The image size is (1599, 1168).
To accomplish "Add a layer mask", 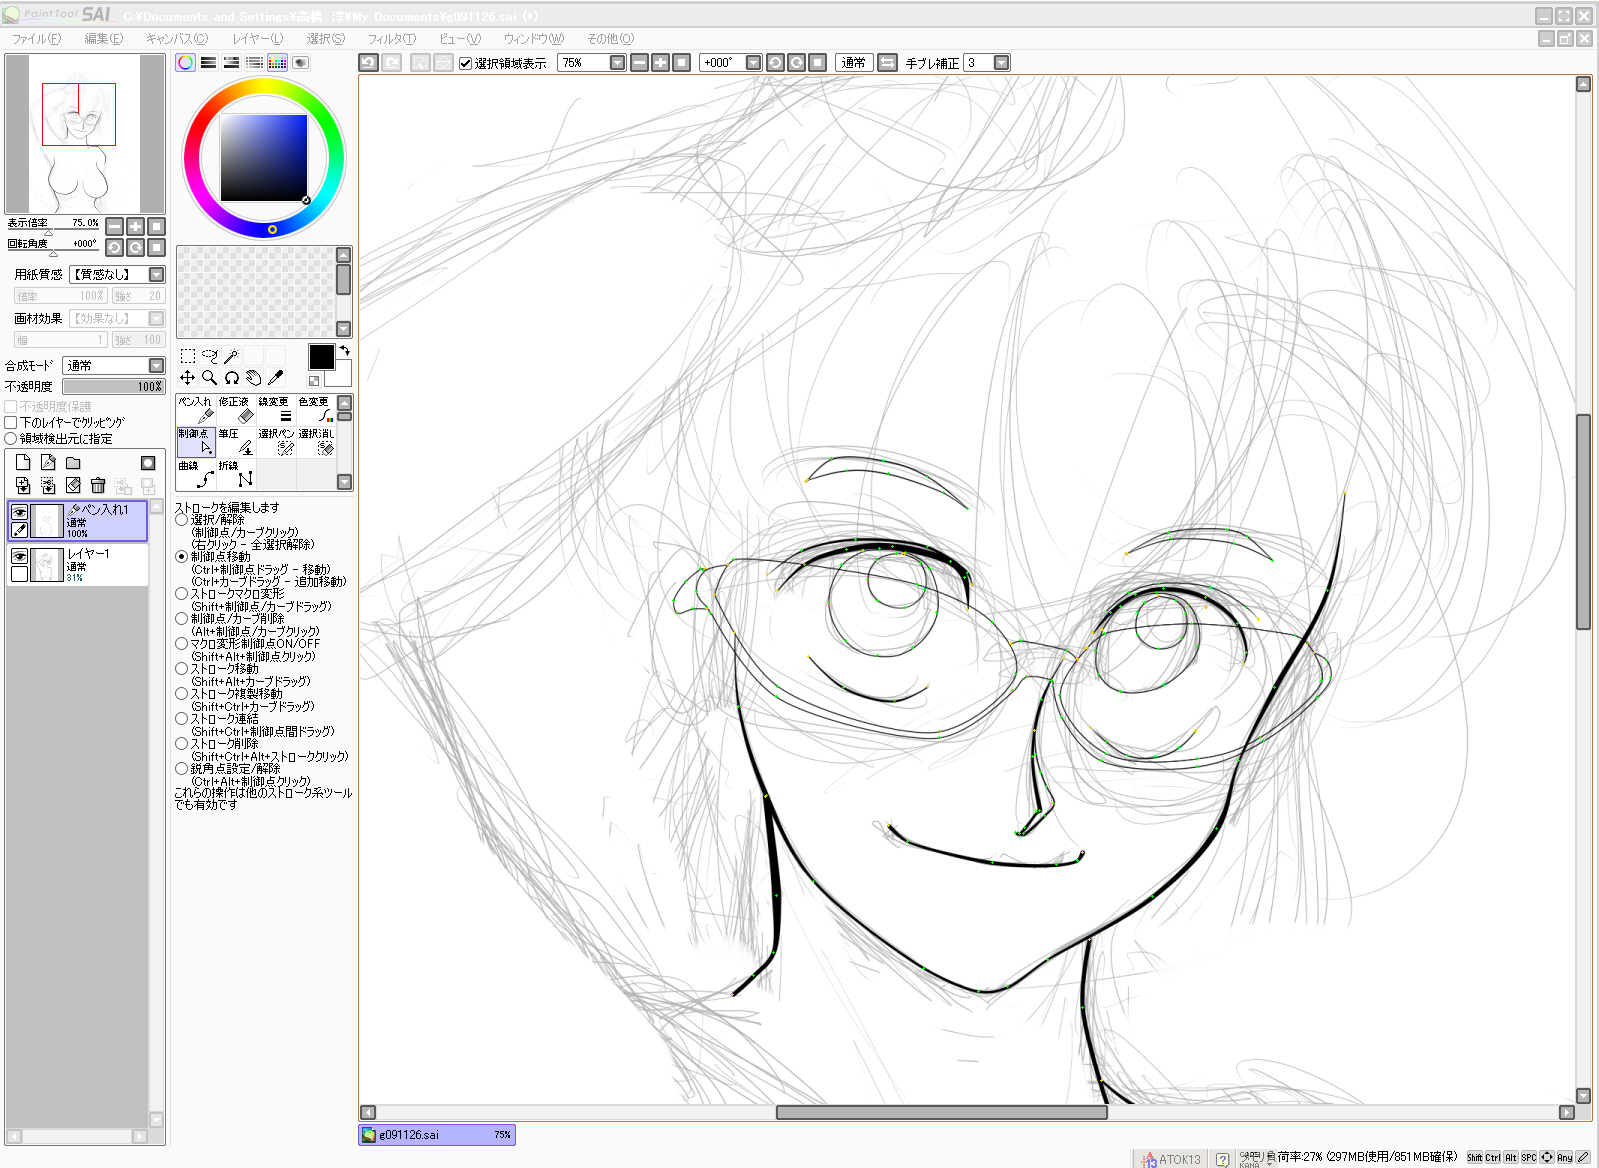I will click(148, 462).
